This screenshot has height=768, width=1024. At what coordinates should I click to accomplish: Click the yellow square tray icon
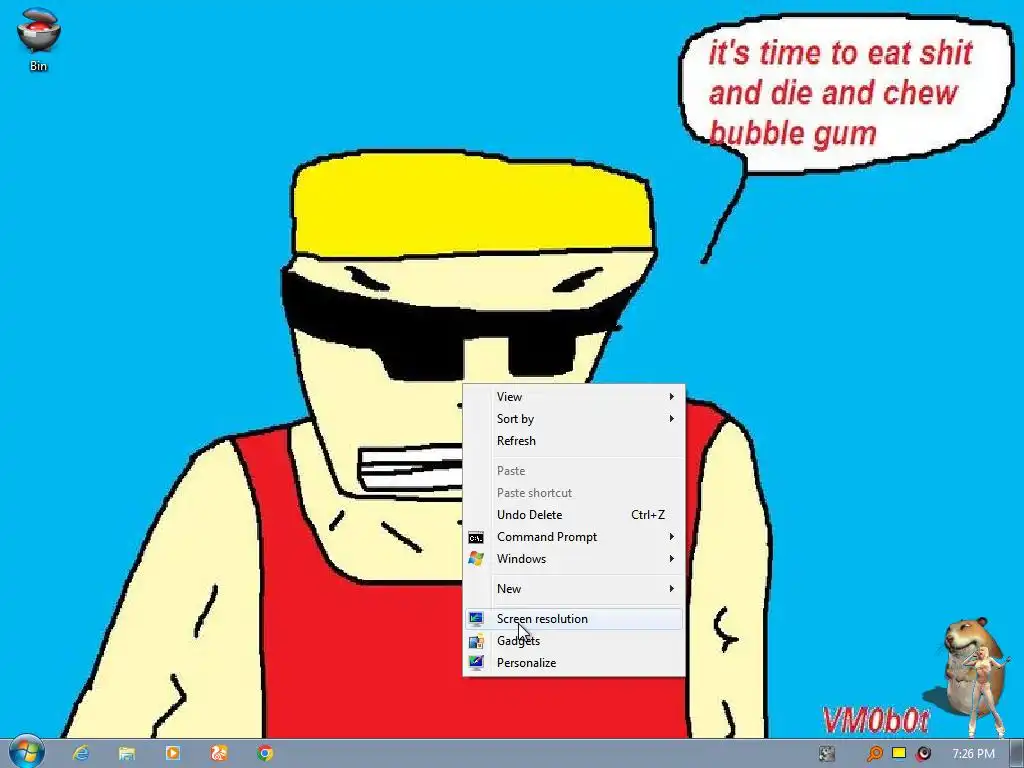[899, 753]
